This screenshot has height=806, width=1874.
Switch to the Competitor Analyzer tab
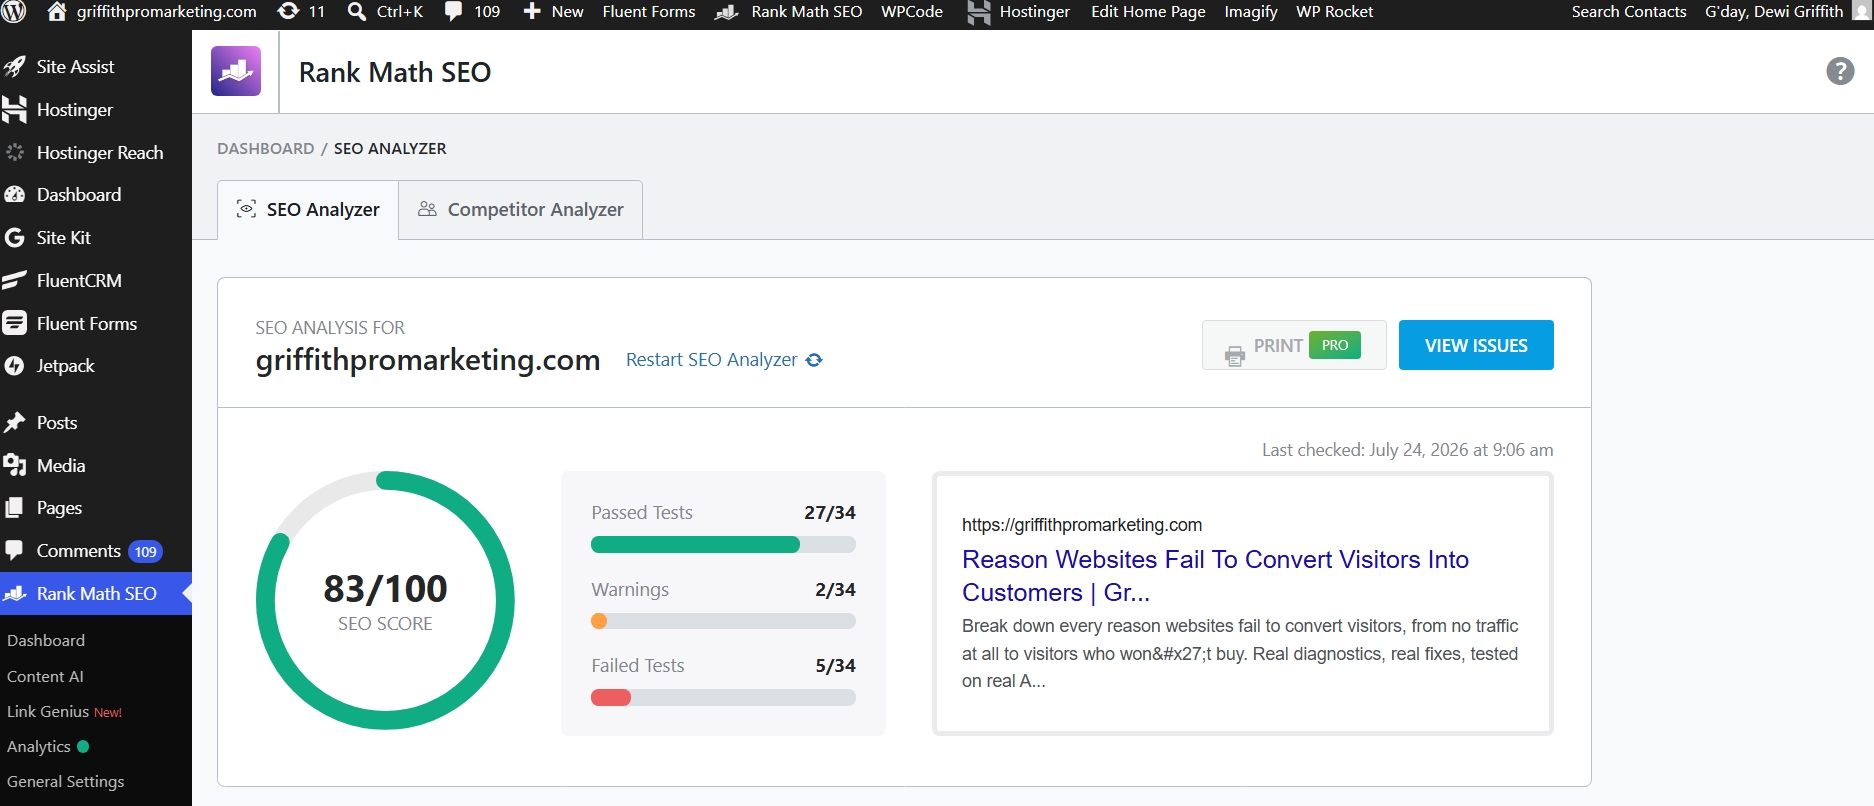click(520, 210)
